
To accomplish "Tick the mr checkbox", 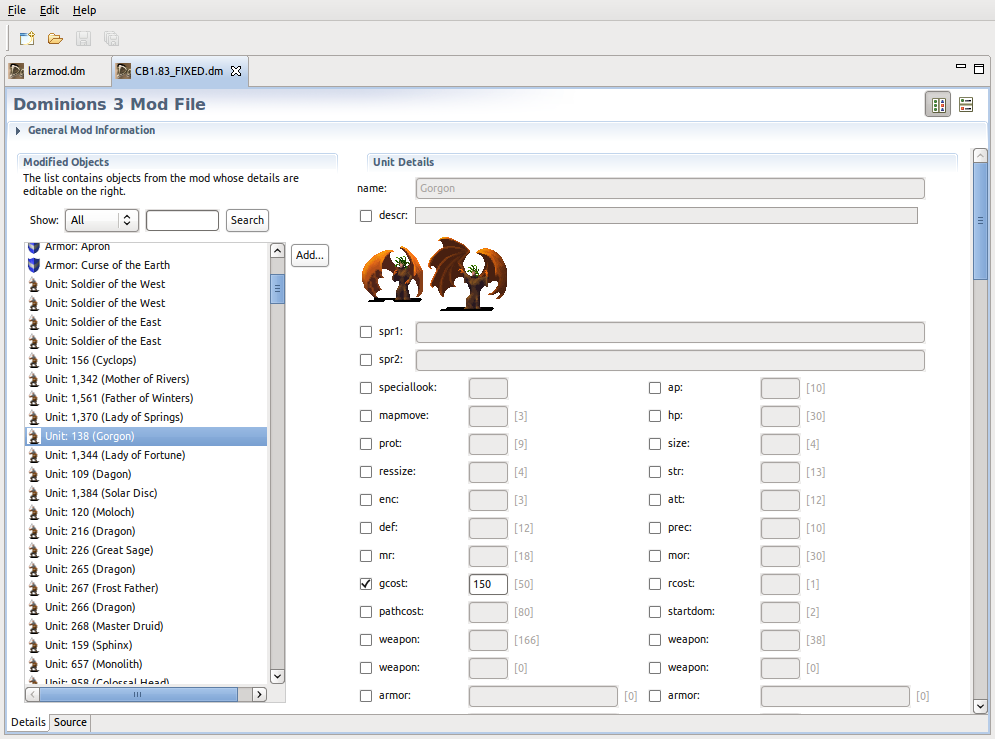I will (x=366, y=556).
